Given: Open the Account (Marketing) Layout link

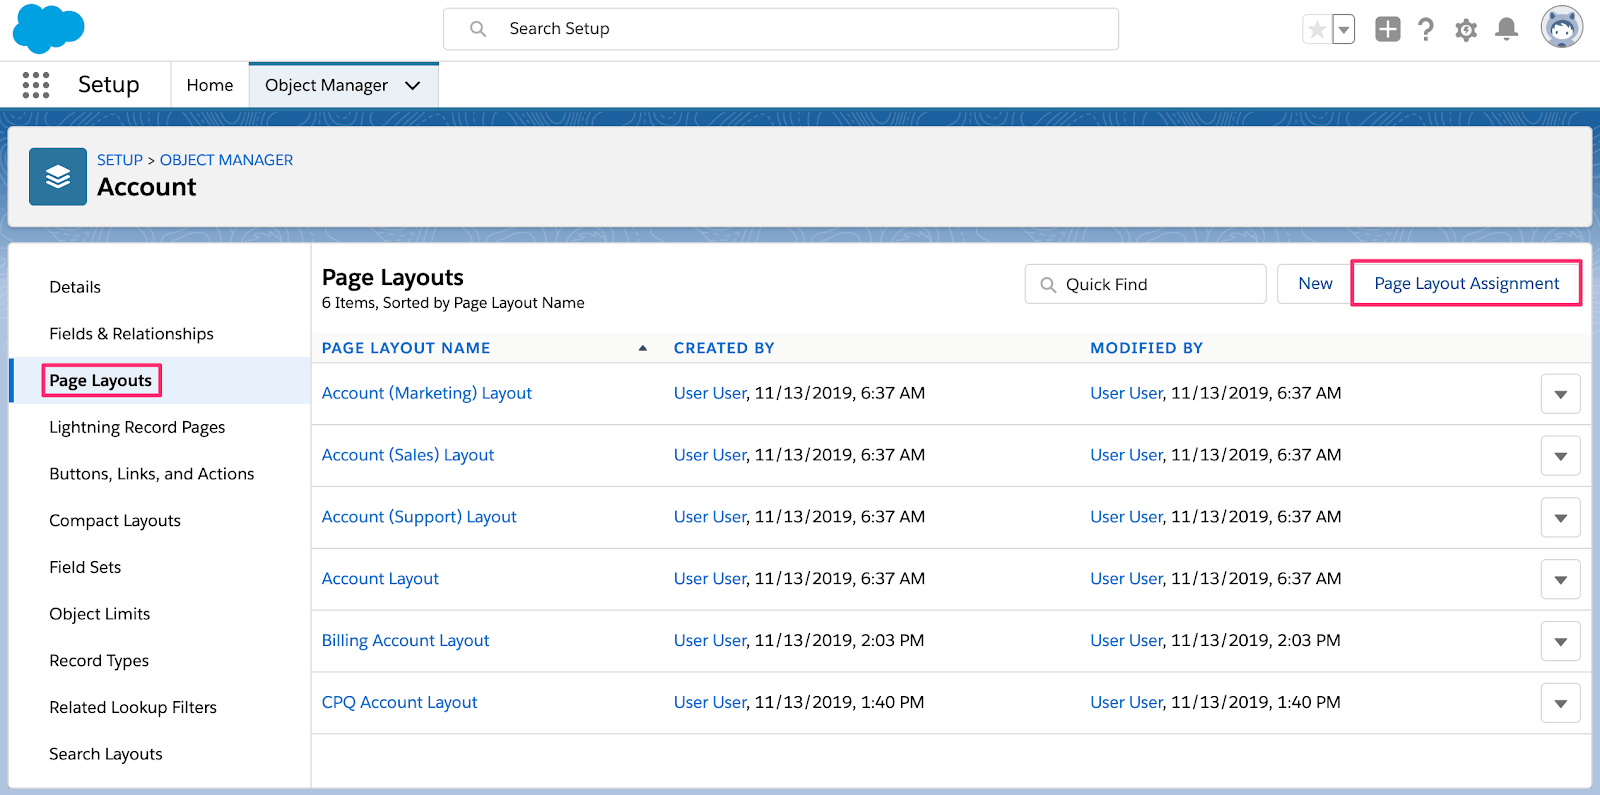Looking at the screenshot, I should [427, 393].
